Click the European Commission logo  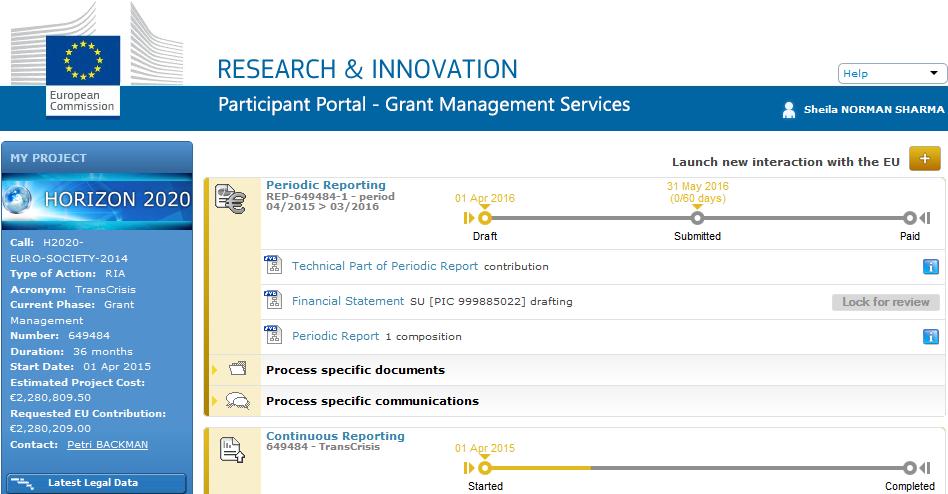pyautogui.click(x=97, y=60)
